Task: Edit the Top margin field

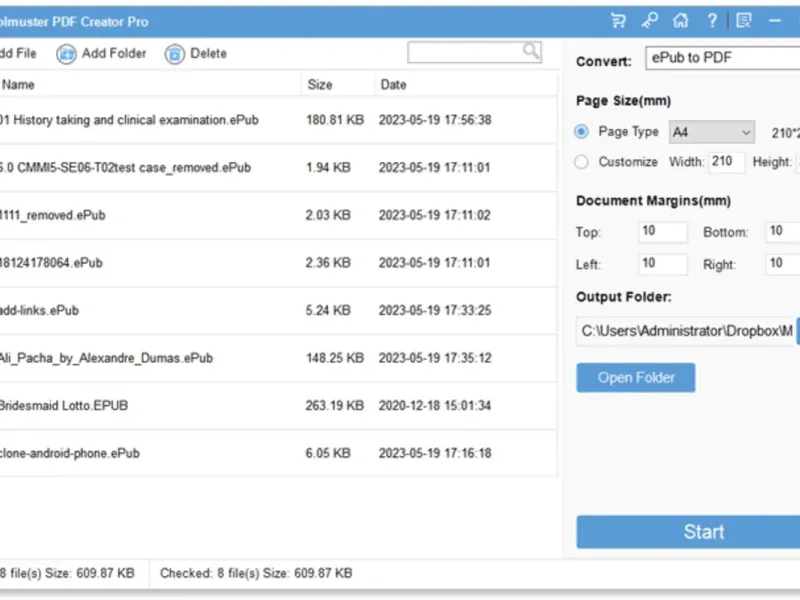Action: click(662, 232)
